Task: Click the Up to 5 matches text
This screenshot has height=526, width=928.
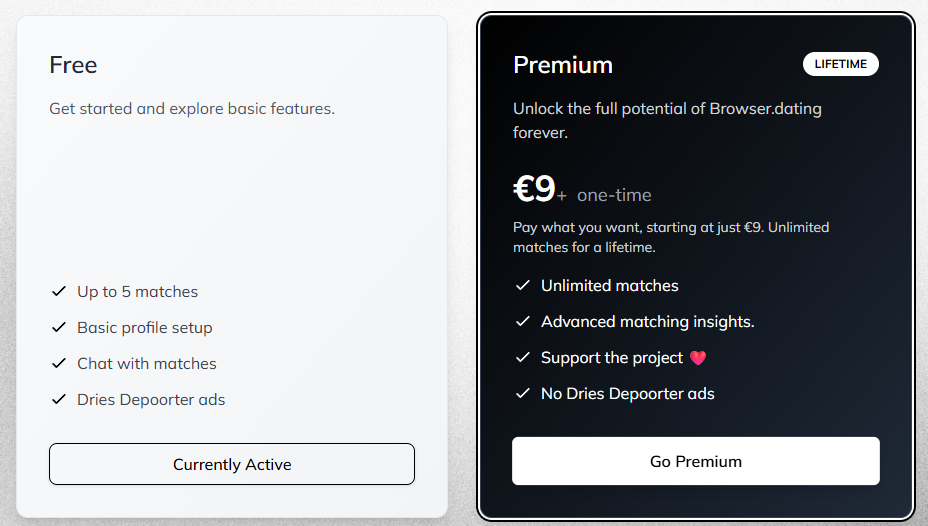Action: pyautogui.click(x=137, y=292)
